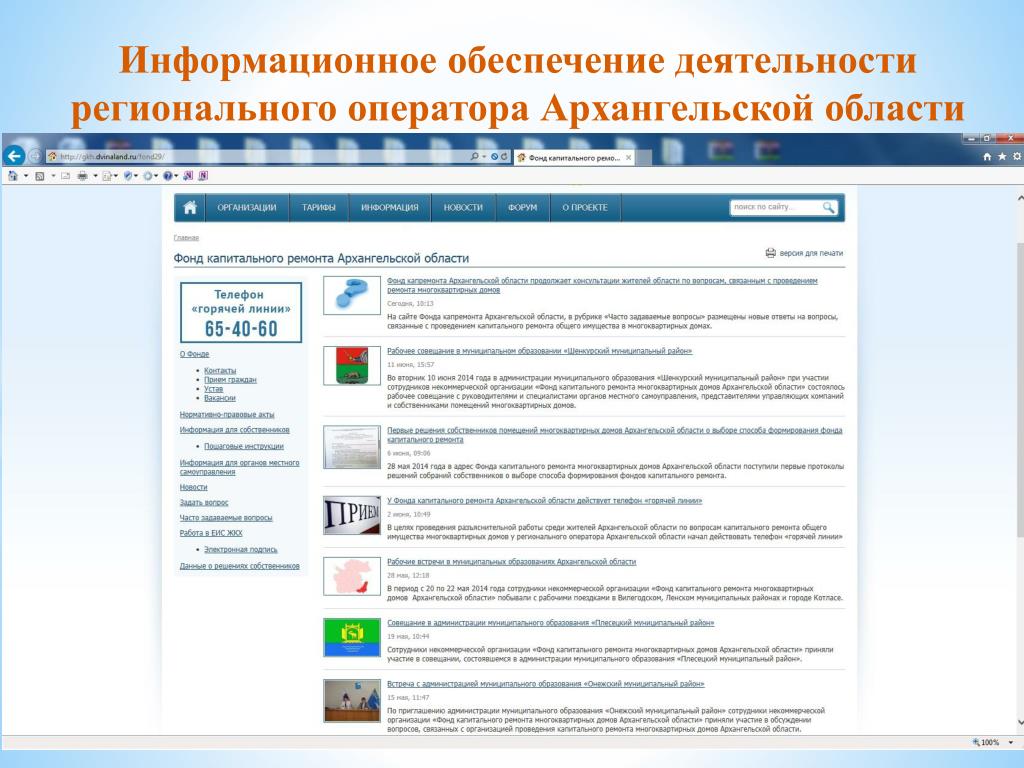Click the address bar search magnifier icon

pyautogui.click(x=474, y=157)
